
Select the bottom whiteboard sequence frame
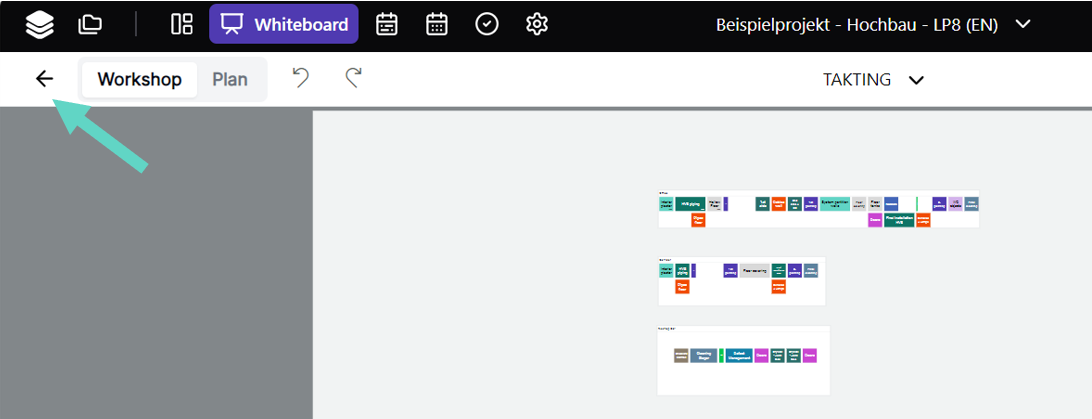point(743,360)
